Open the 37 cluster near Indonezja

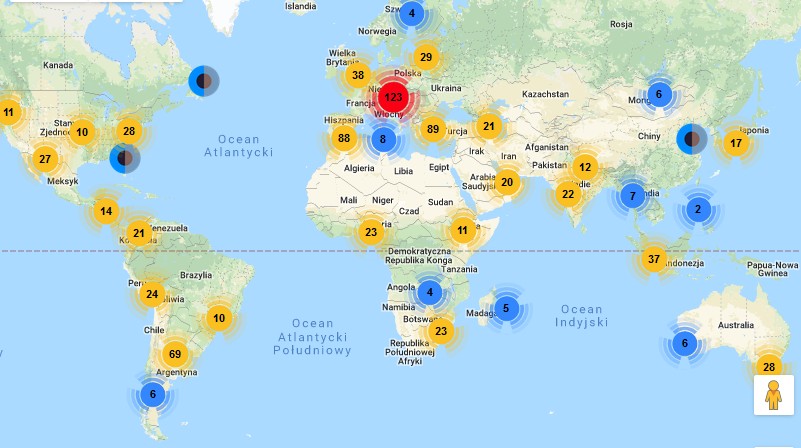tap(654, 259)
